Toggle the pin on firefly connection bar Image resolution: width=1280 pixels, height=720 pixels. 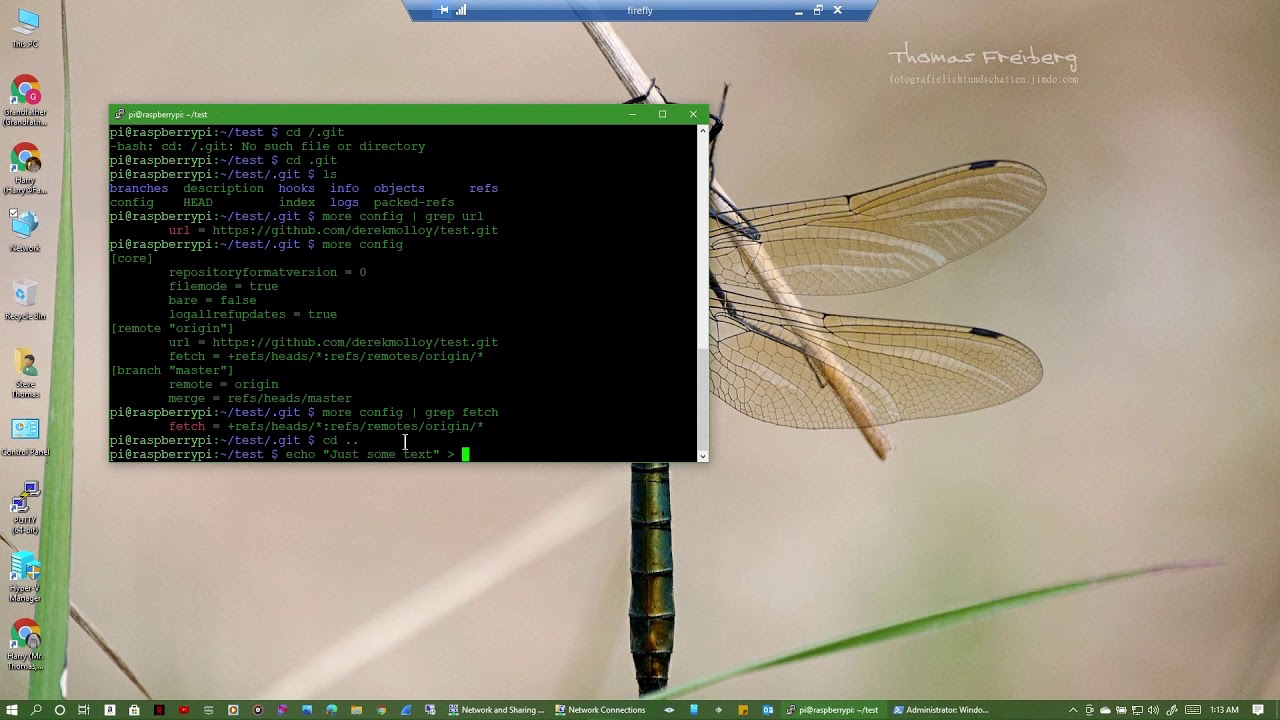pos(444,10)
